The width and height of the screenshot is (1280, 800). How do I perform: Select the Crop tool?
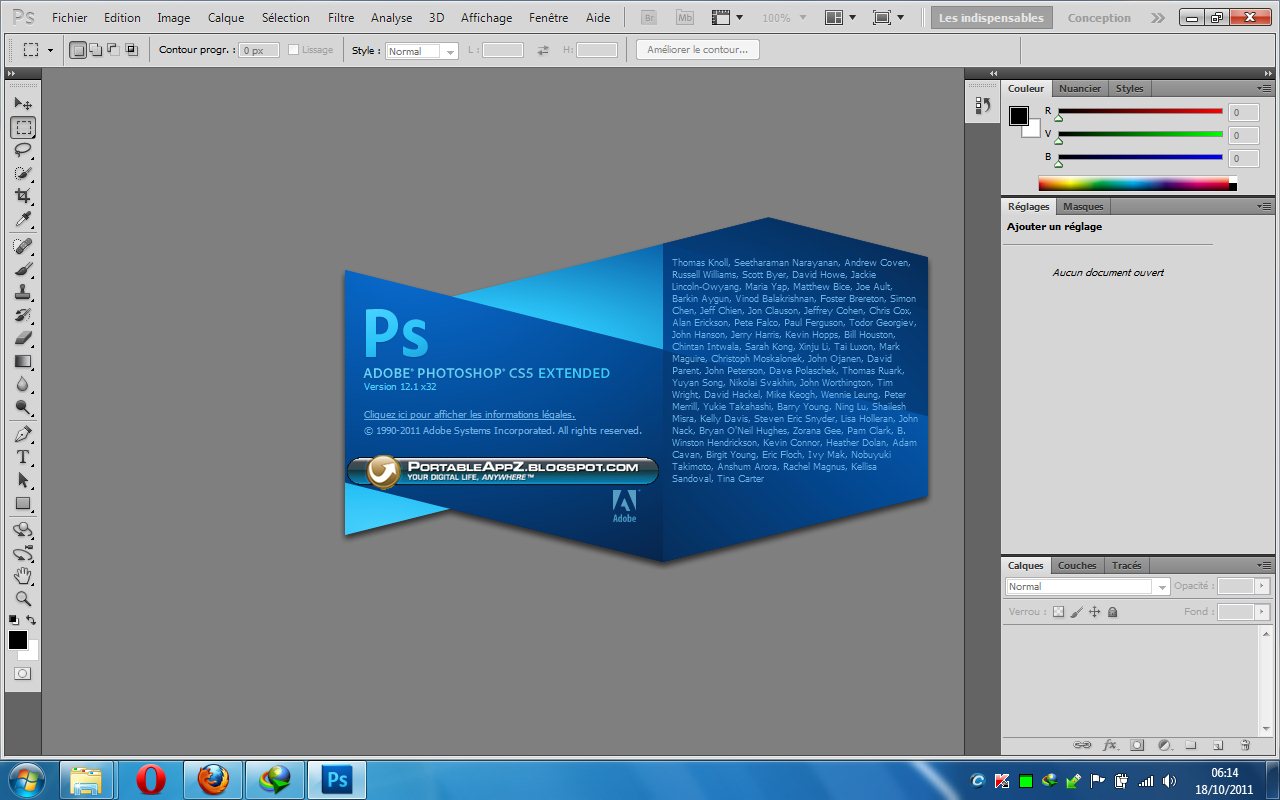click(23, 196)
